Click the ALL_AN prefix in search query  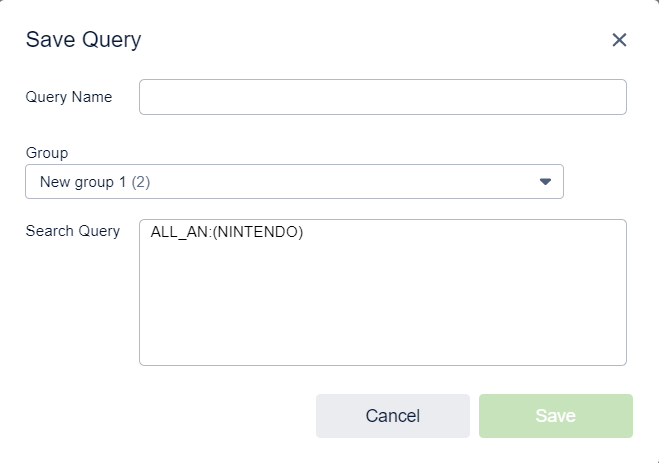click(x=176, y=232)
